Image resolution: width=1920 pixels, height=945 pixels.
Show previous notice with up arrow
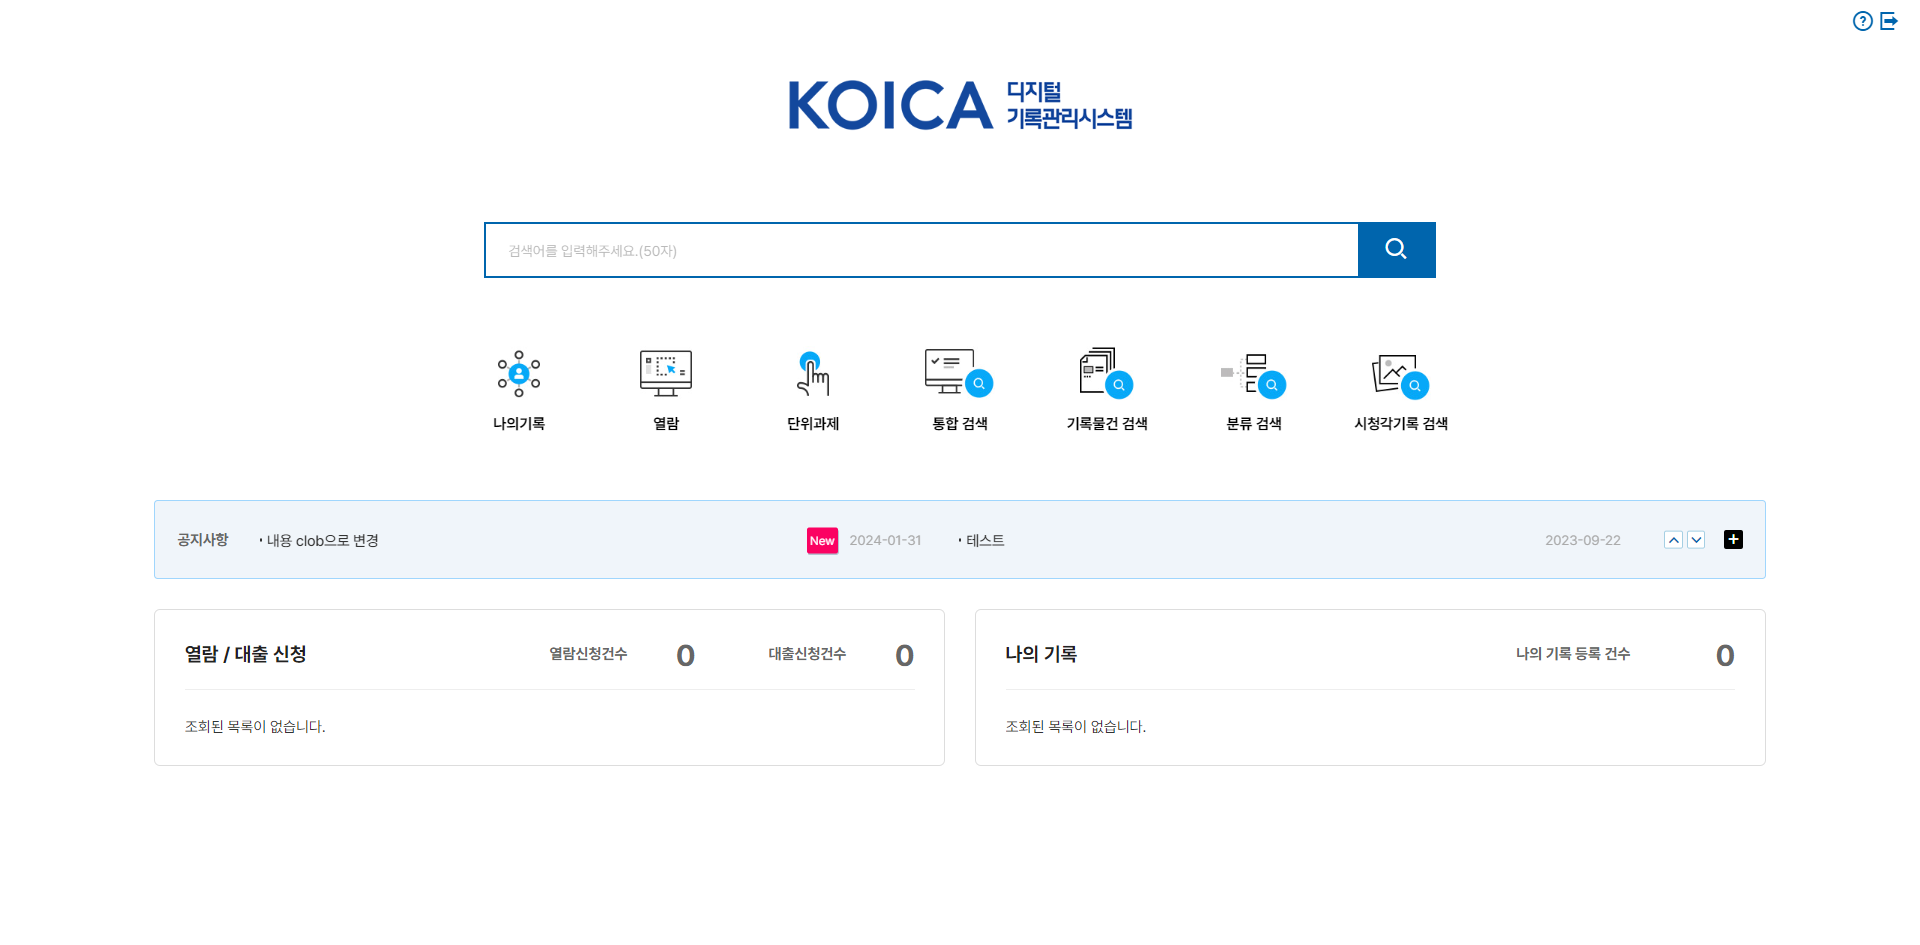1673,540
